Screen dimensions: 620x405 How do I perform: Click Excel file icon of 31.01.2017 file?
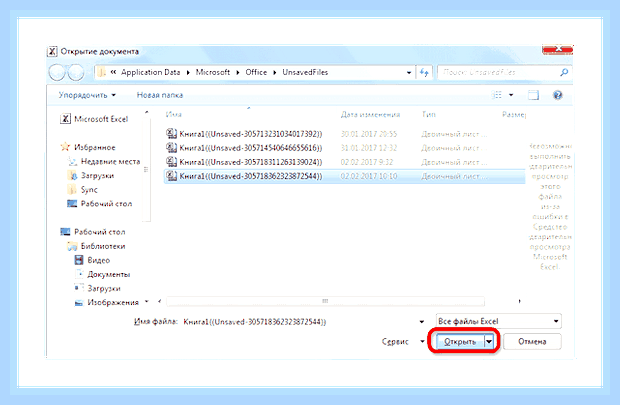(171, 148)
